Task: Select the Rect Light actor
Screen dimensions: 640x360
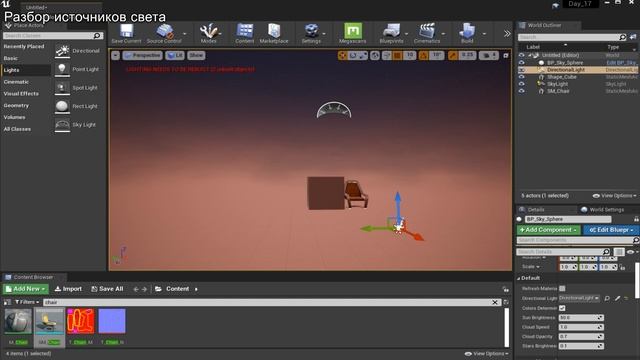Action: click(78, 106)
